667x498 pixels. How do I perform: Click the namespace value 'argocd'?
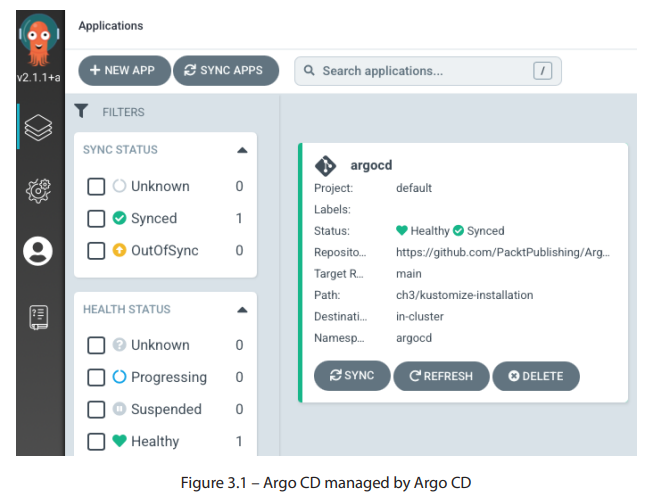coord(414,338)
